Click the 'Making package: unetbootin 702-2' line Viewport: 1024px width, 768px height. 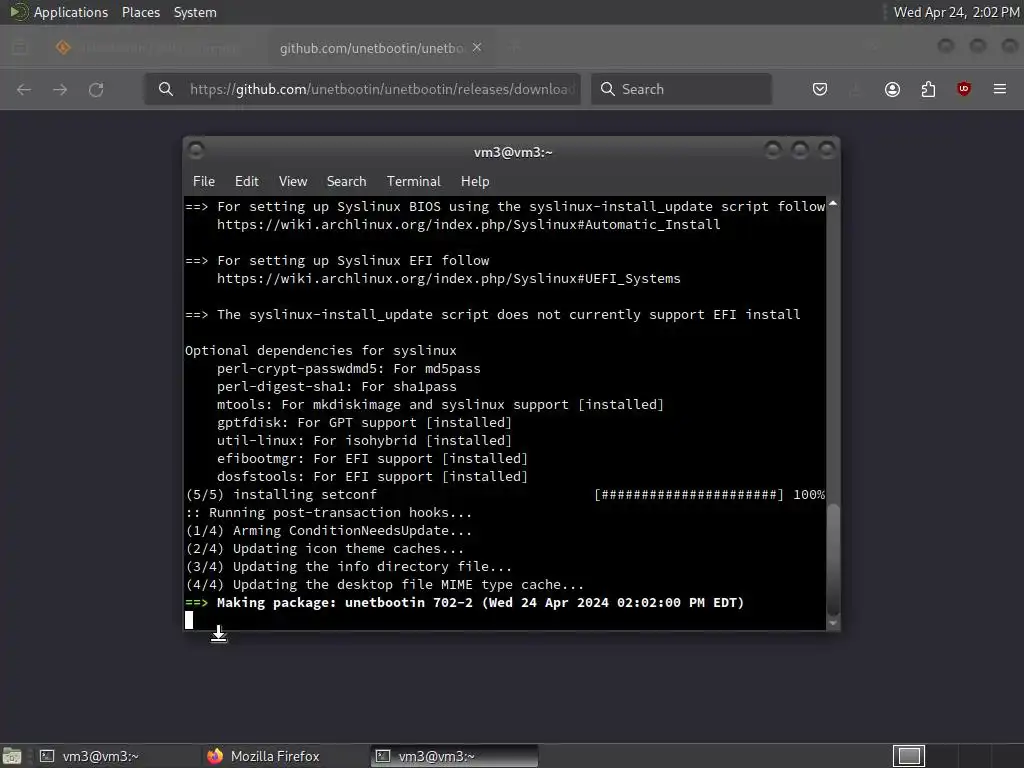coord(464,603)
